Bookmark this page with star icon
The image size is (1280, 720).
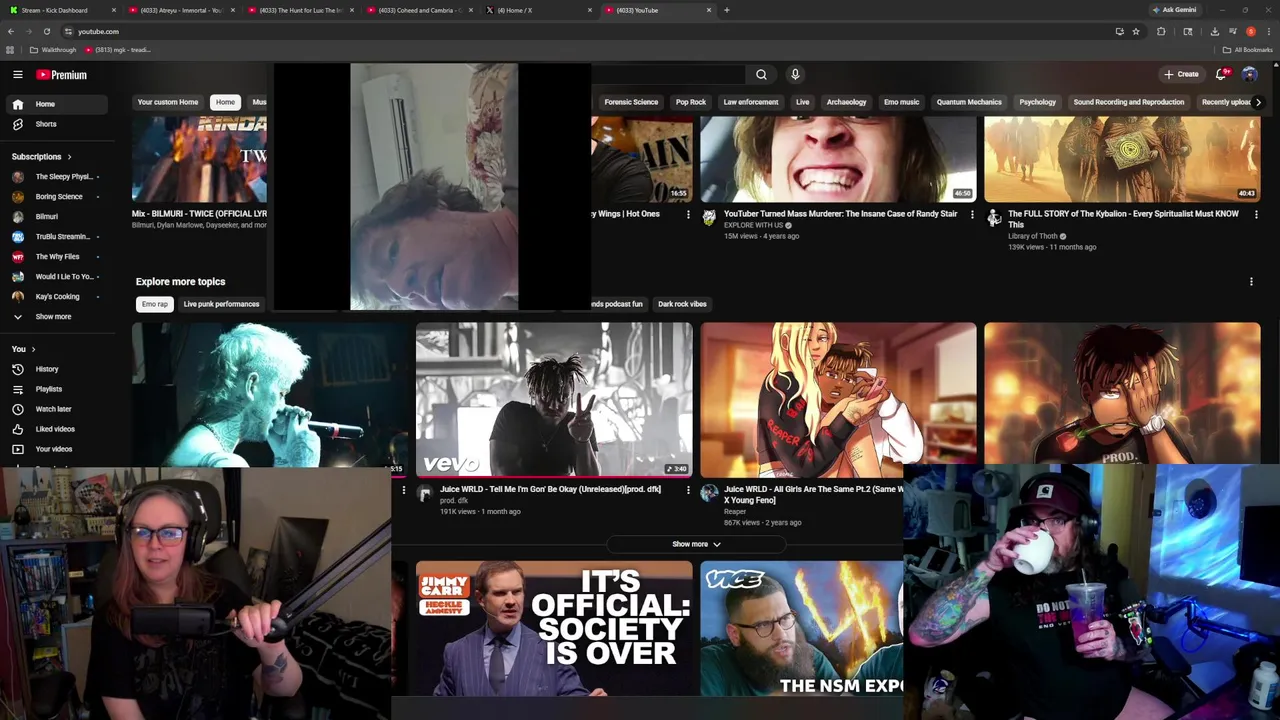coord(1136,31)
